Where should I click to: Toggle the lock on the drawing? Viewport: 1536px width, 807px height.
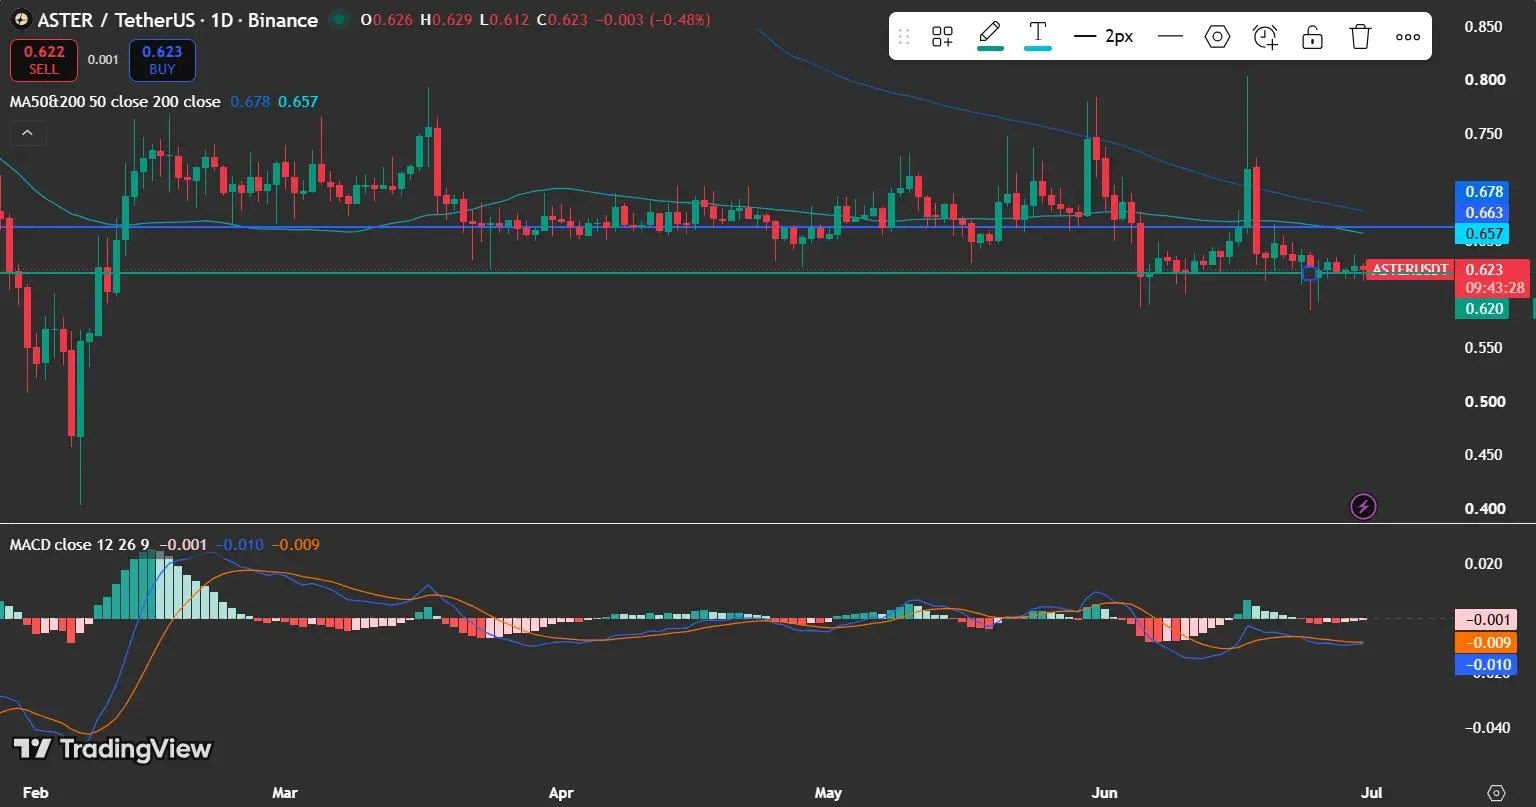[1313, 37]
